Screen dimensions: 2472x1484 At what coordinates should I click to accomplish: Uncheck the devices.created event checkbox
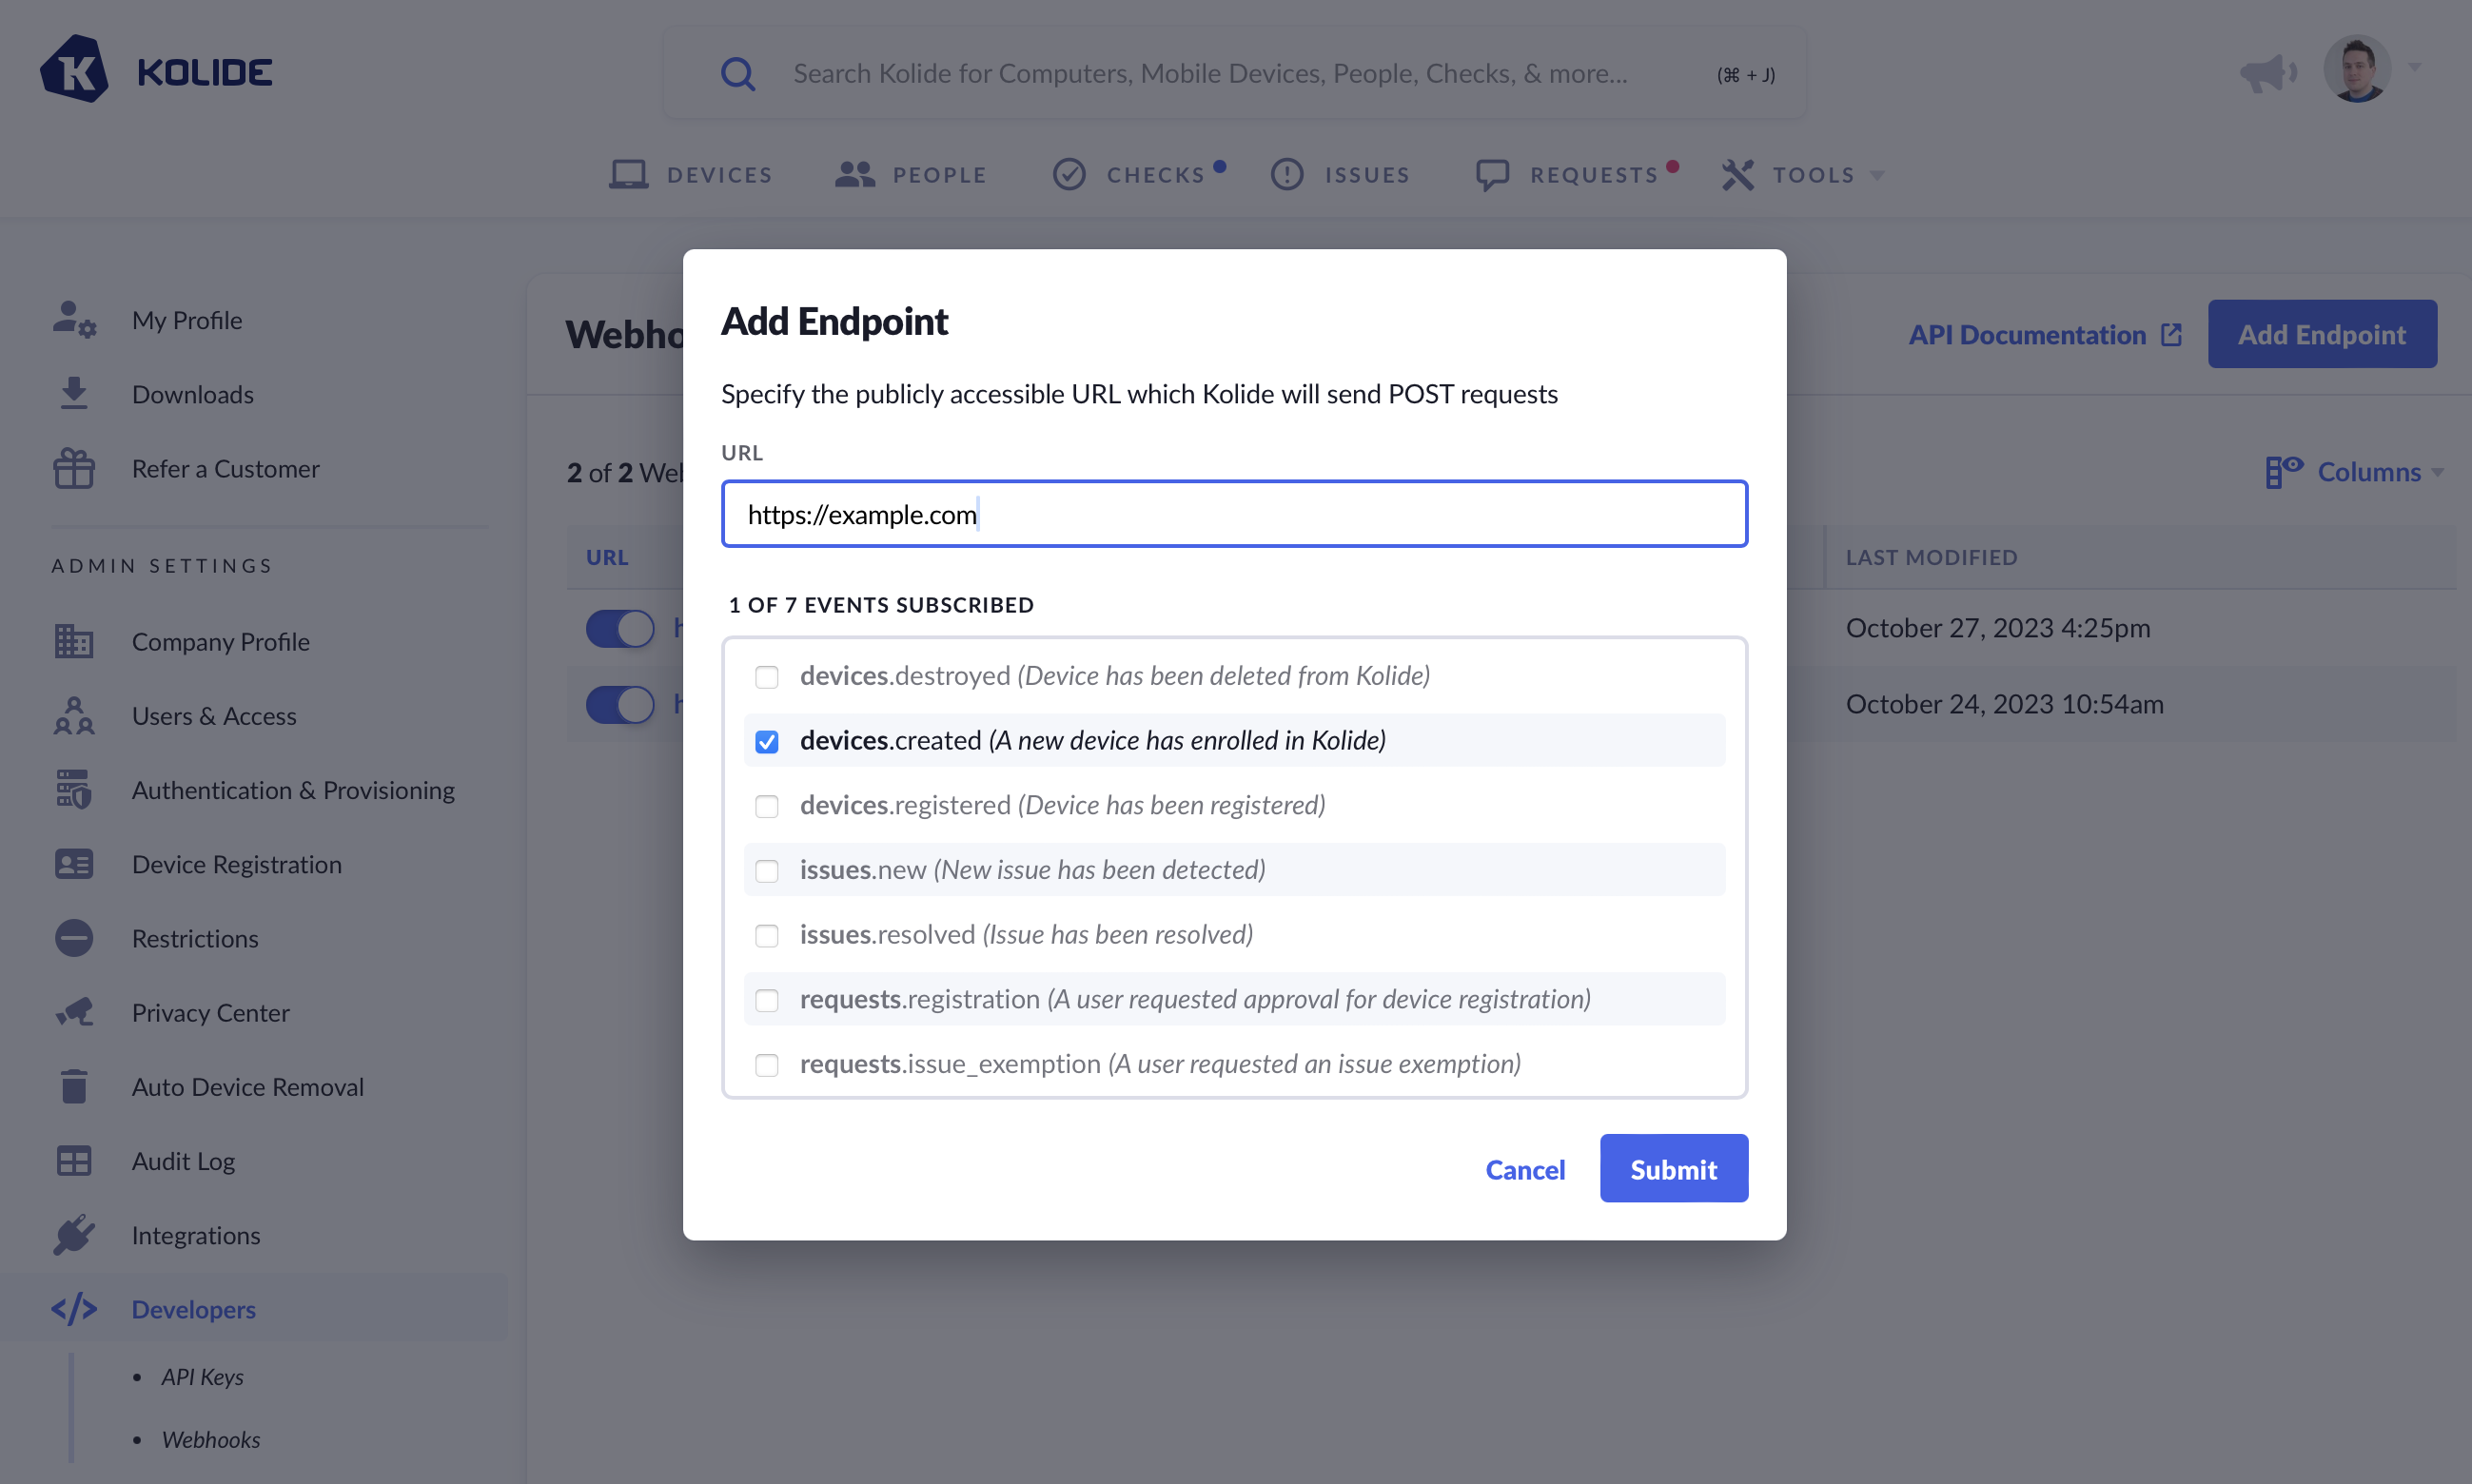tap(767, 741)
